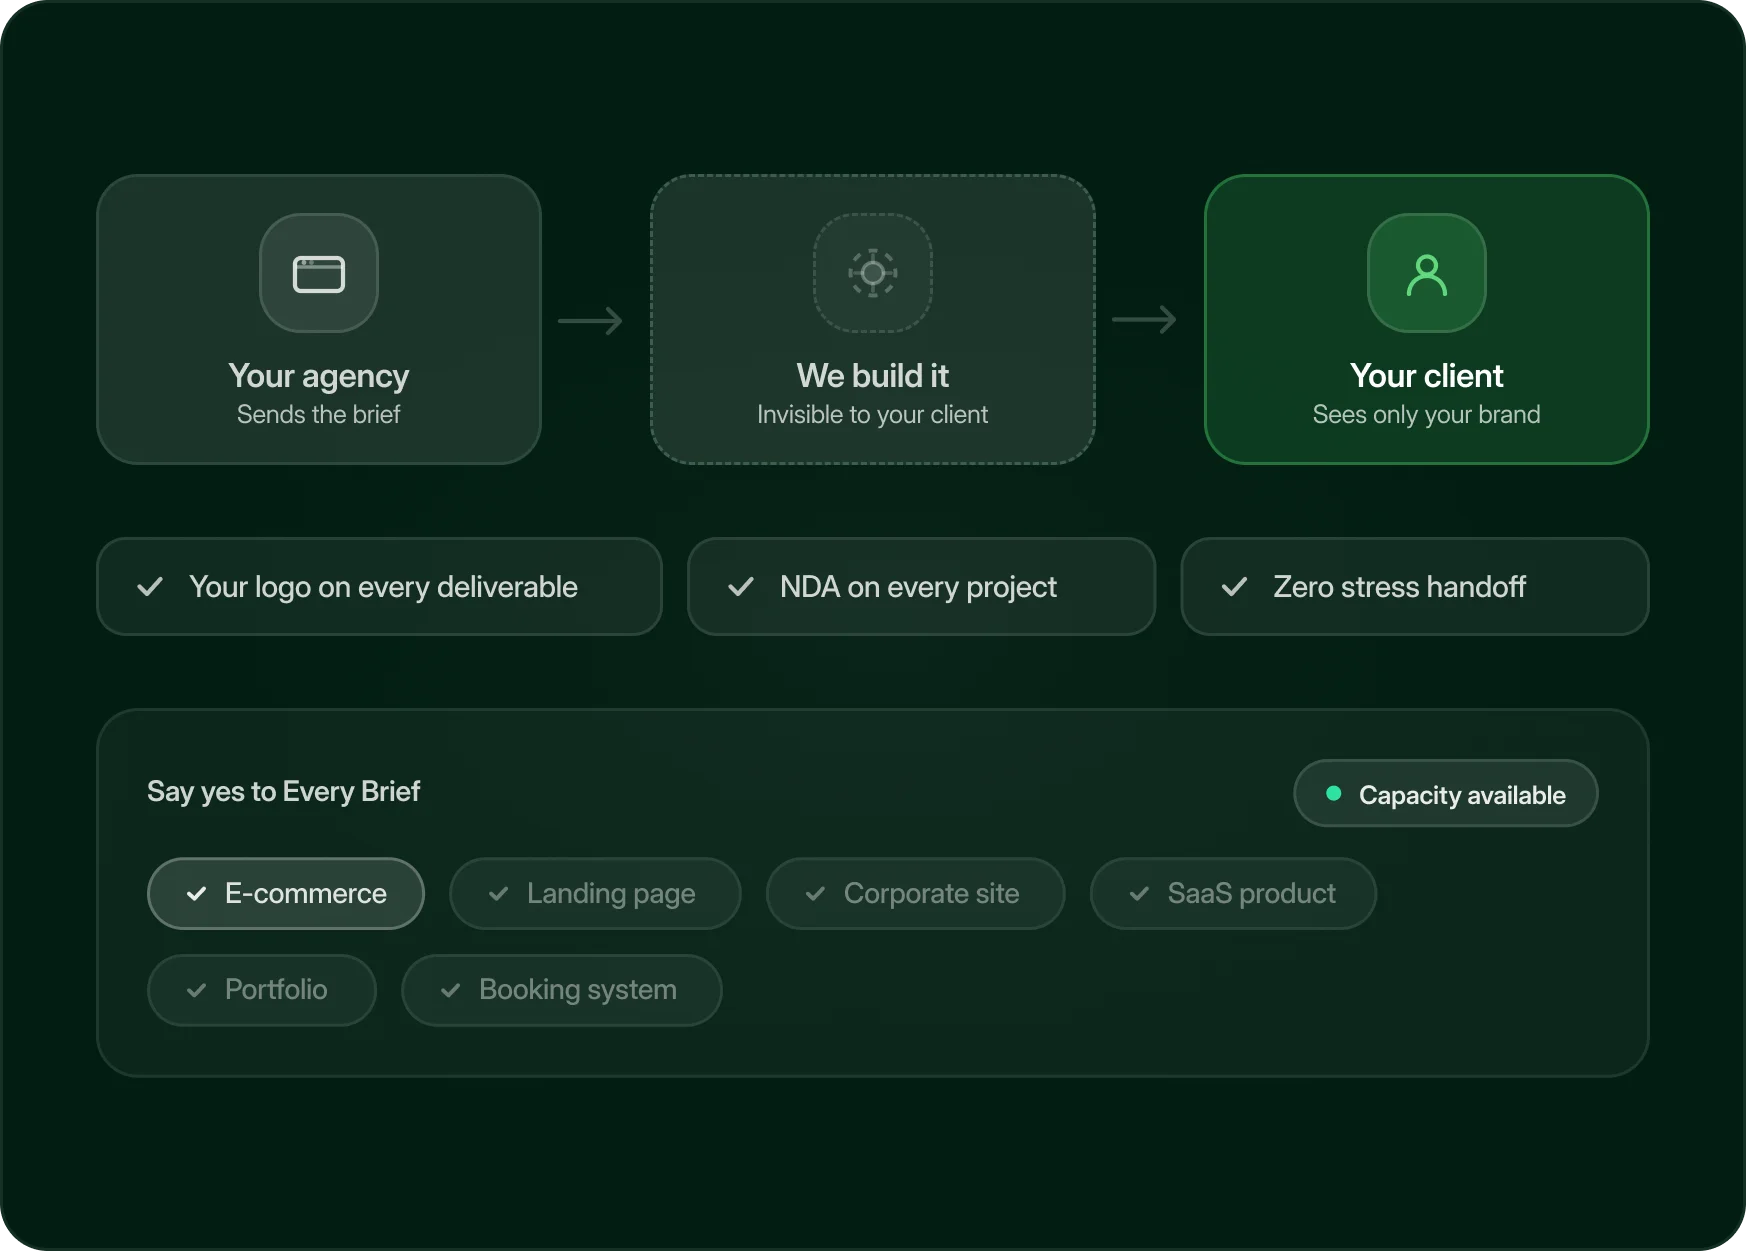The image size is (1746, 1251).
Task: Toggle the E-commerce chip
Action: (x=286, y=894)
